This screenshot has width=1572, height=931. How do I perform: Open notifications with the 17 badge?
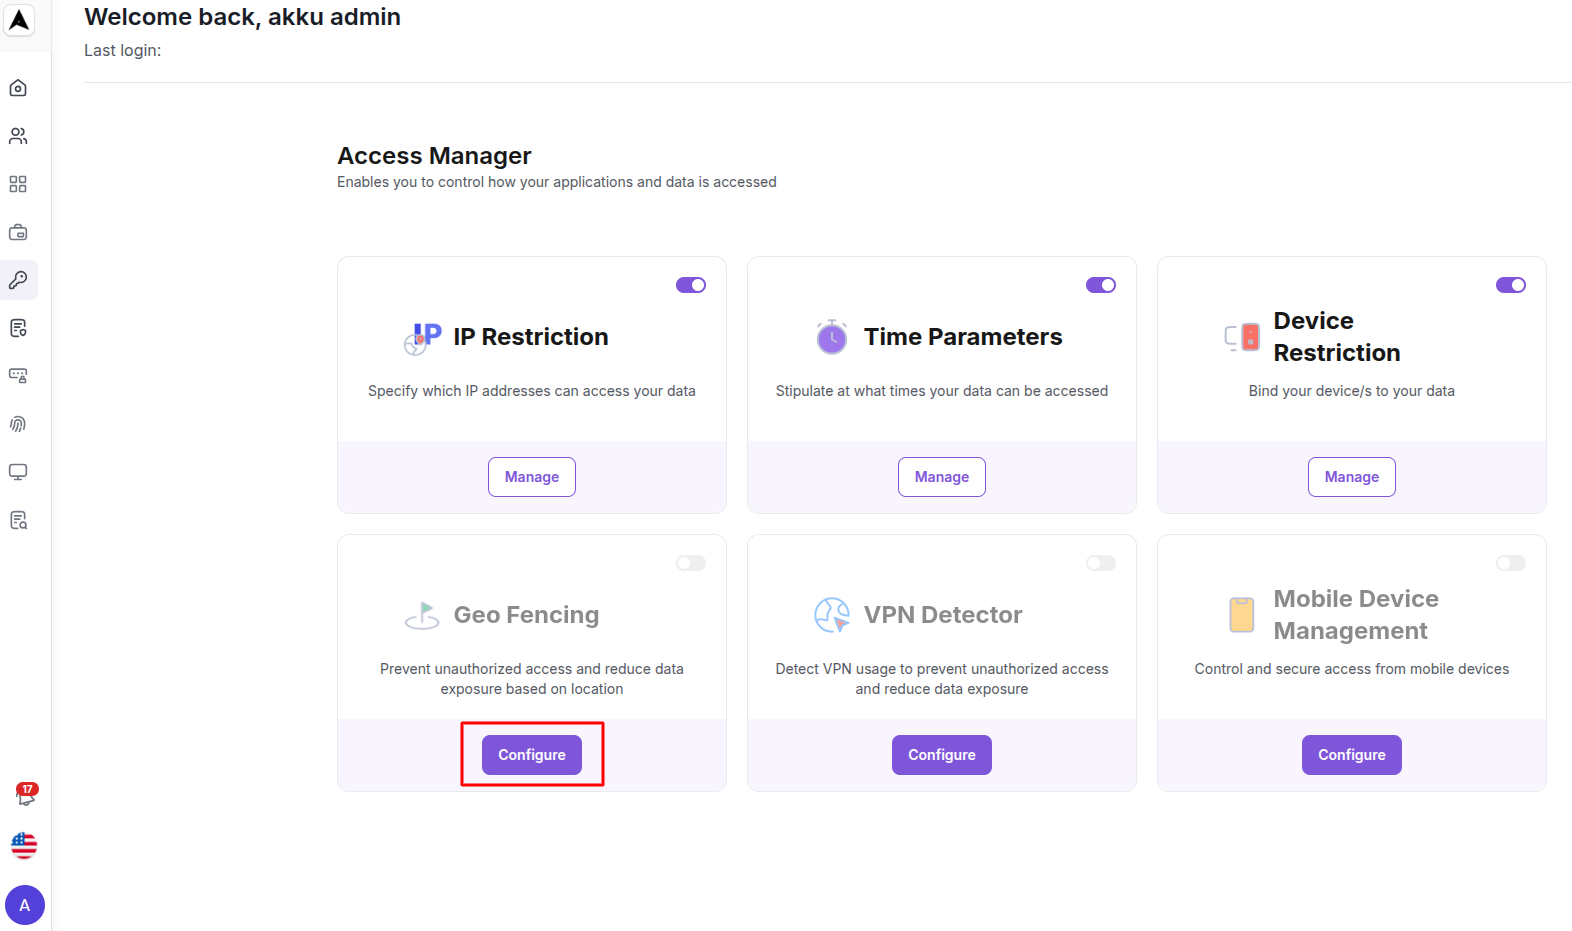(25, 795)
